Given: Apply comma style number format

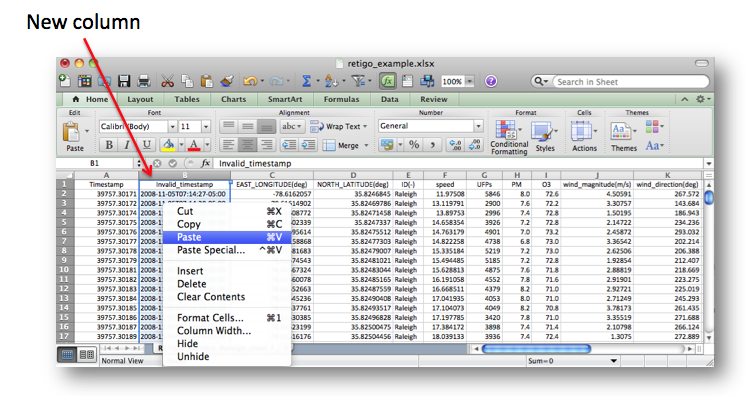Looking at the screenshot, I should coord(433,145).
